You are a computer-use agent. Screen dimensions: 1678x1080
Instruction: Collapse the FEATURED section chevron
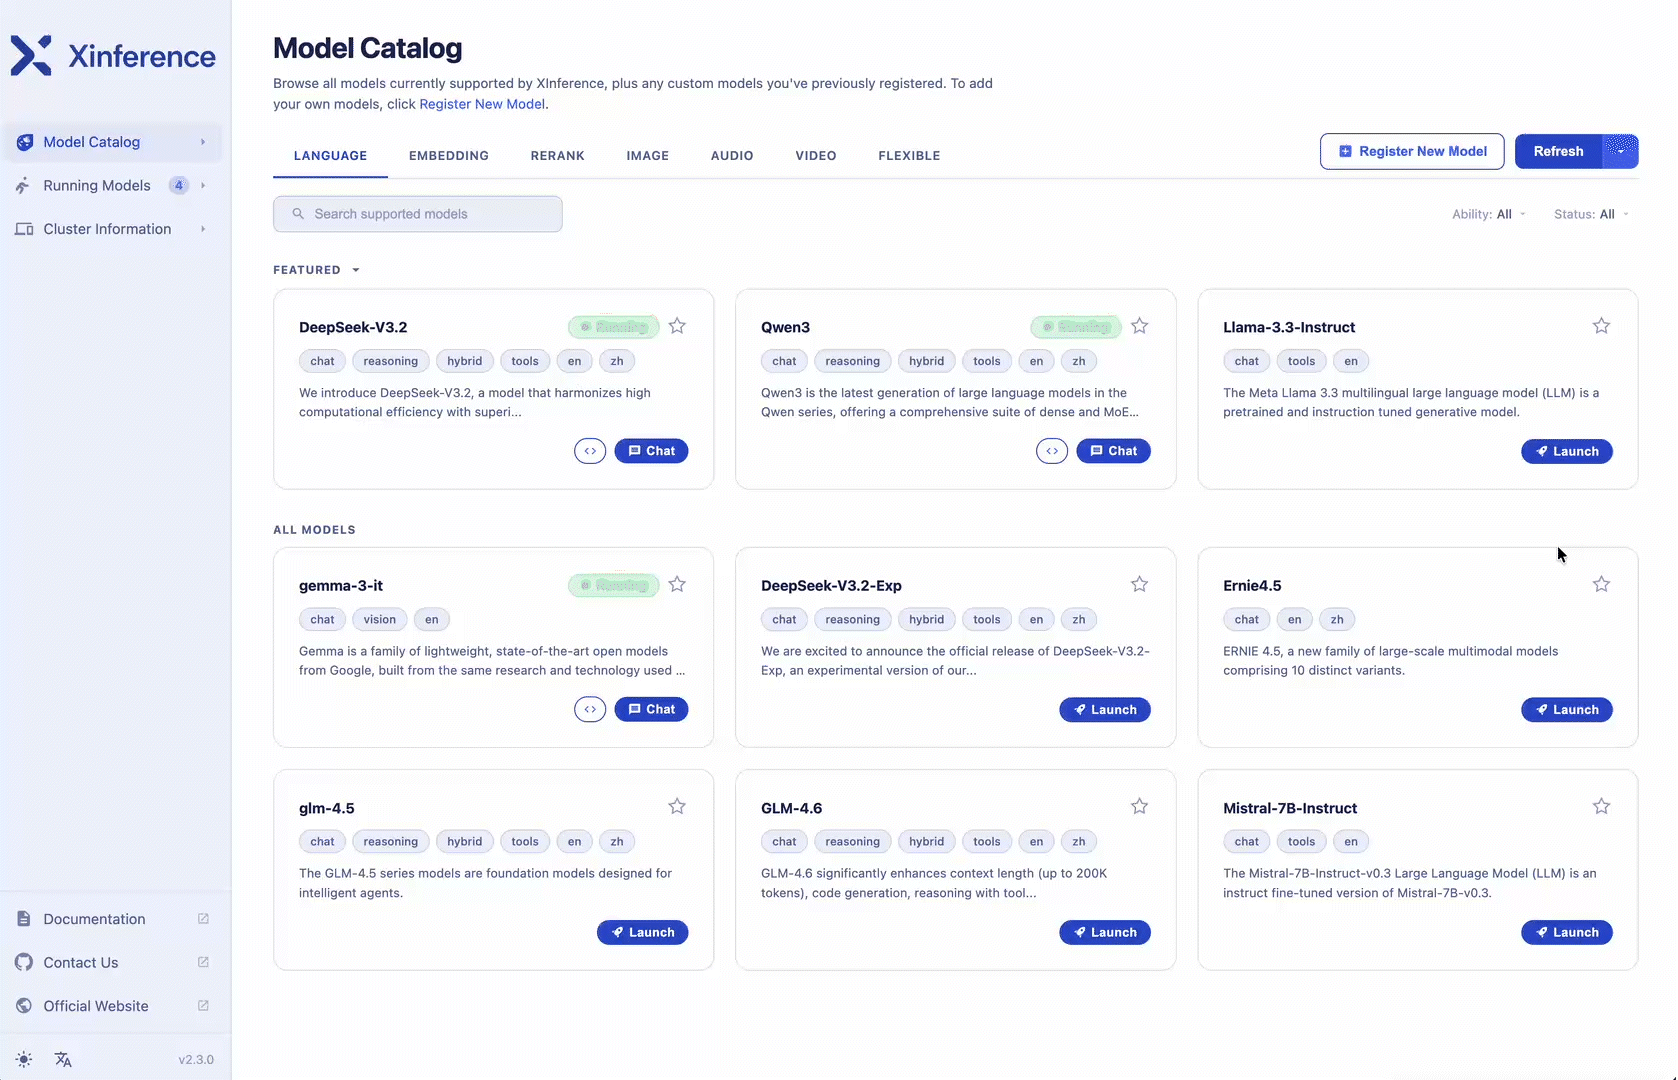(355, 269)
